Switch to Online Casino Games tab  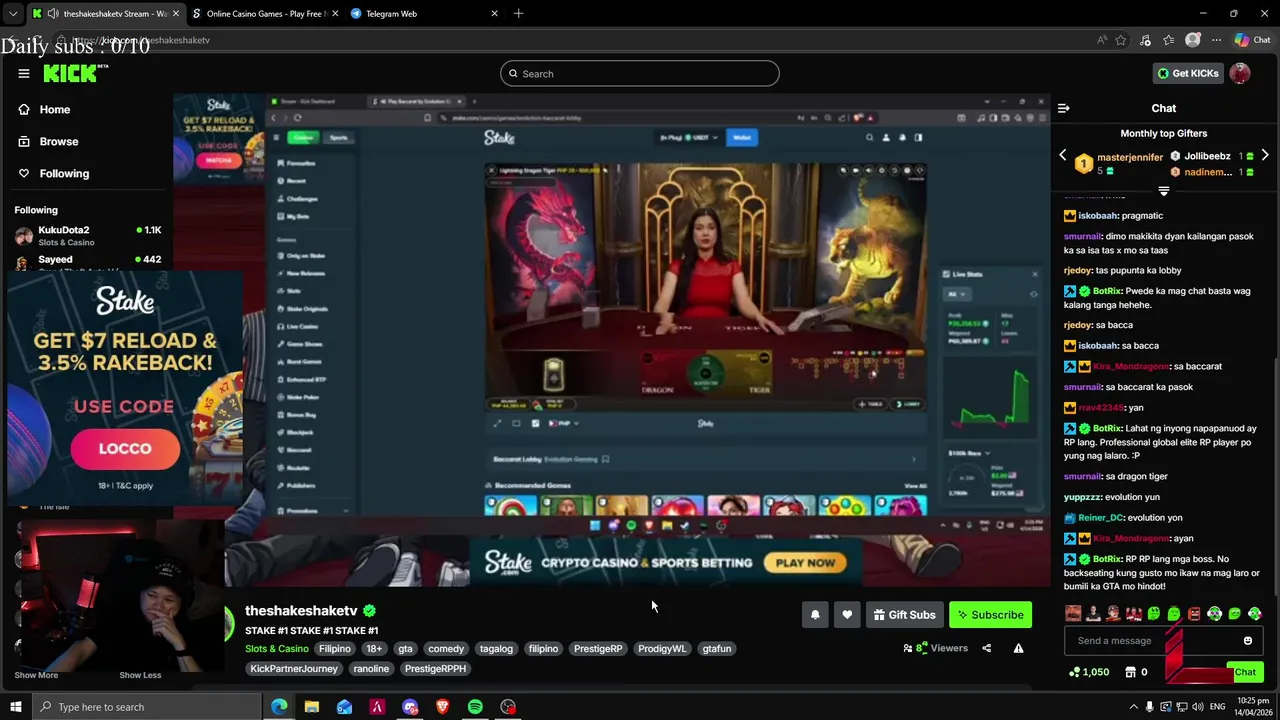click(x=265, y=13)
